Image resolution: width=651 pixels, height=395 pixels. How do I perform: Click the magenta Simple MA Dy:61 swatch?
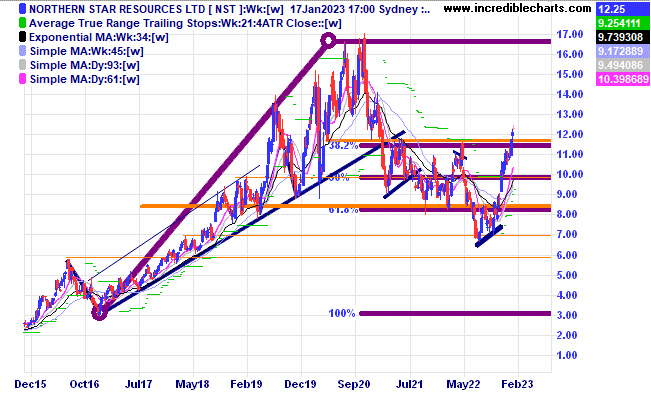tap(22, 79)
